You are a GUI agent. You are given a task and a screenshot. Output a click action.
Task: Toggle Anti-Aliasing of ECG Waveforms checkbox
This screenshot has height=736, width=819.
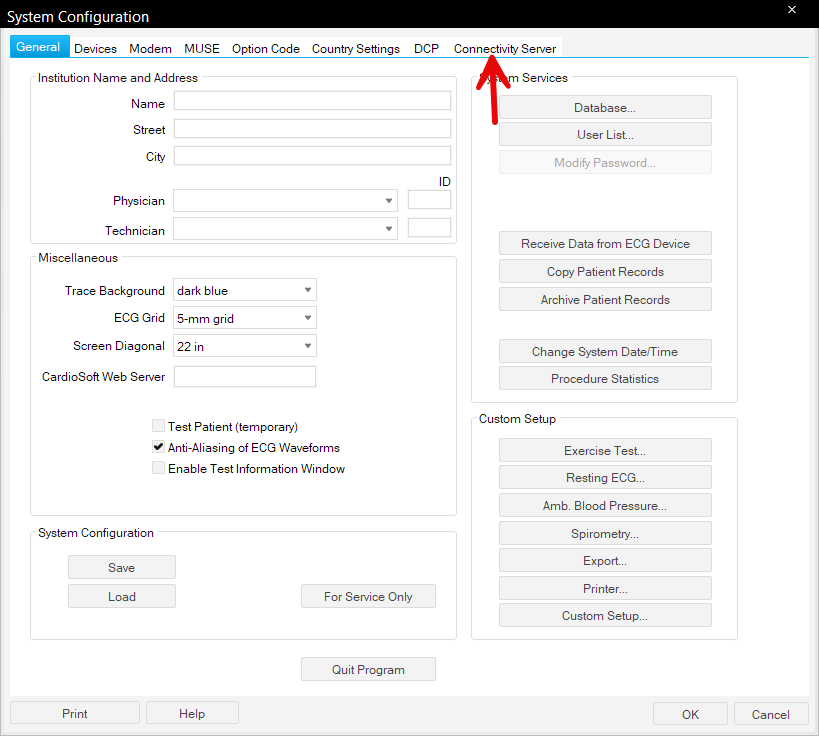pyautogui.click(x=159, y=448)
